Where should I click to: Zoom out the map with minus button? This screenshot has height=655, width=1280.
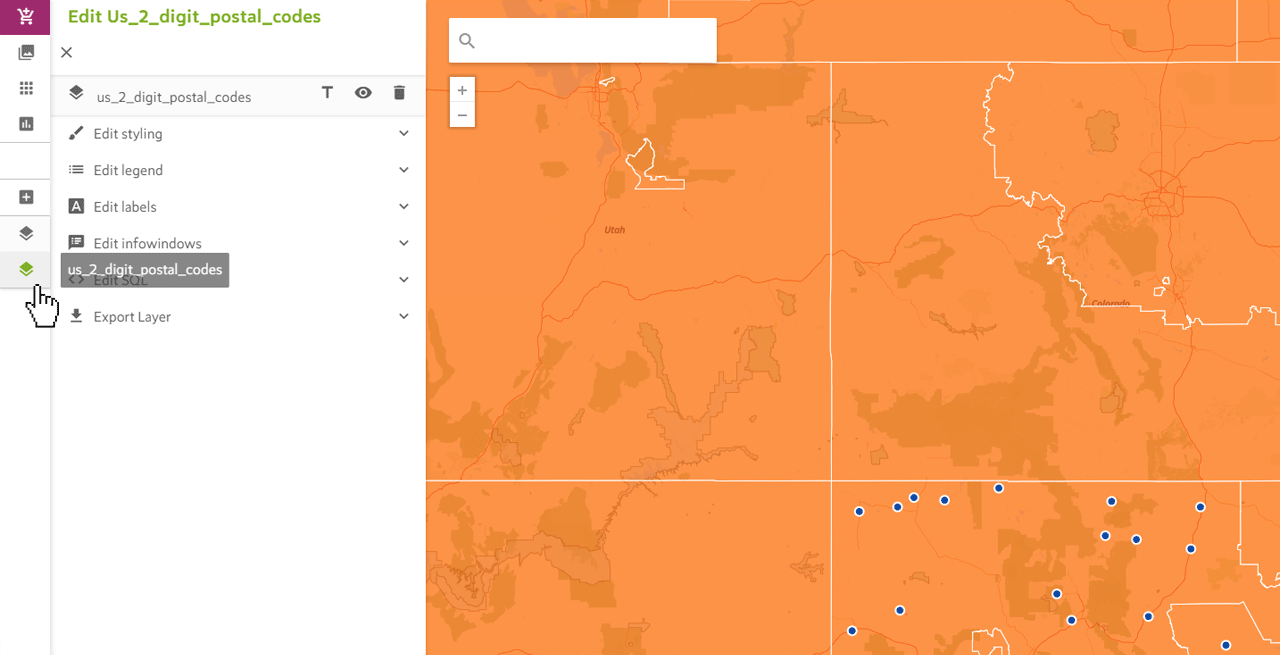pyautogui.click(x=462, y=115)
